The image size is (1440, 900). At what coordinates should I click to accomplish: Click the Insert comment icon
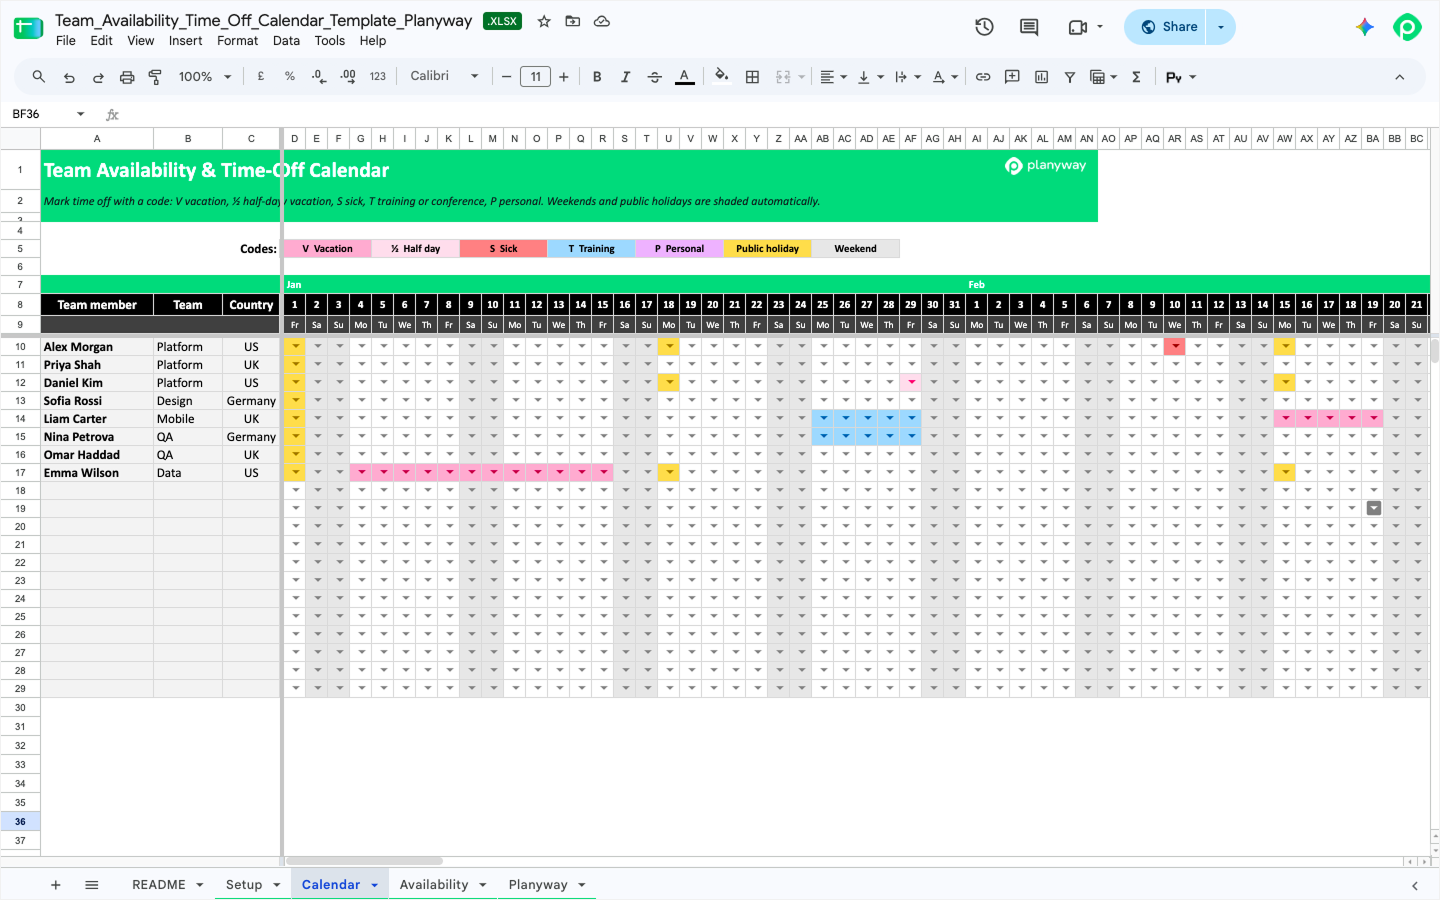(1012, 77)
